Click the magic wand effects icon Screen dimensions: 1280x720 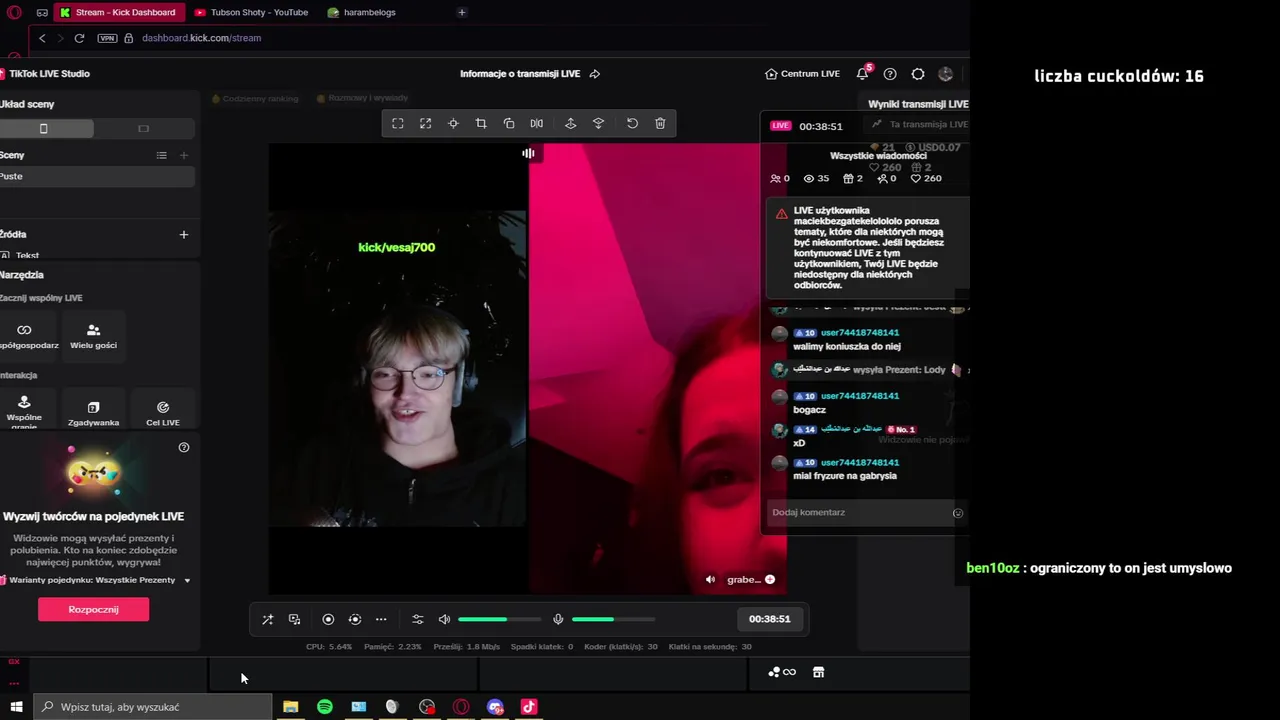[x=267, y=619]
